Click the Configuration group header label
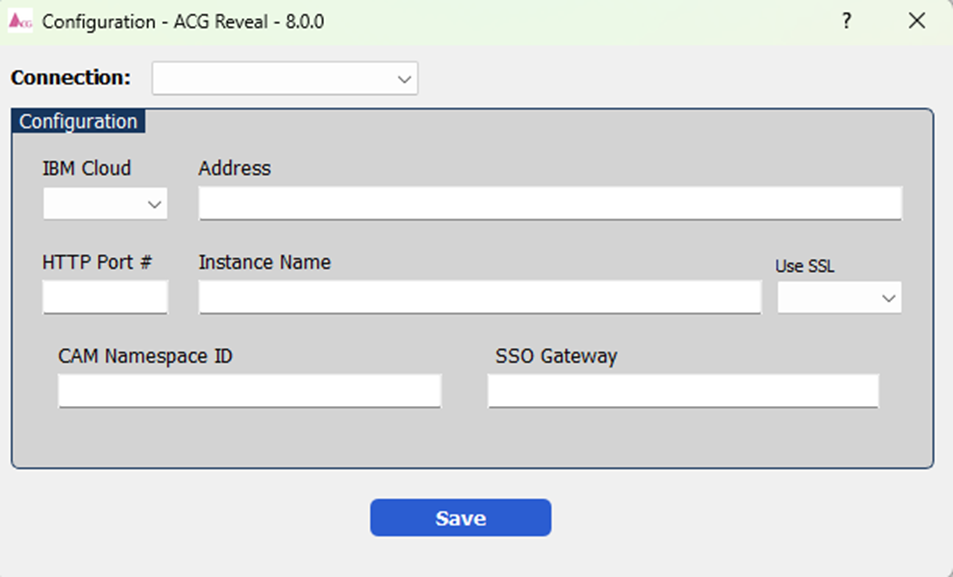 click(78, 121)
